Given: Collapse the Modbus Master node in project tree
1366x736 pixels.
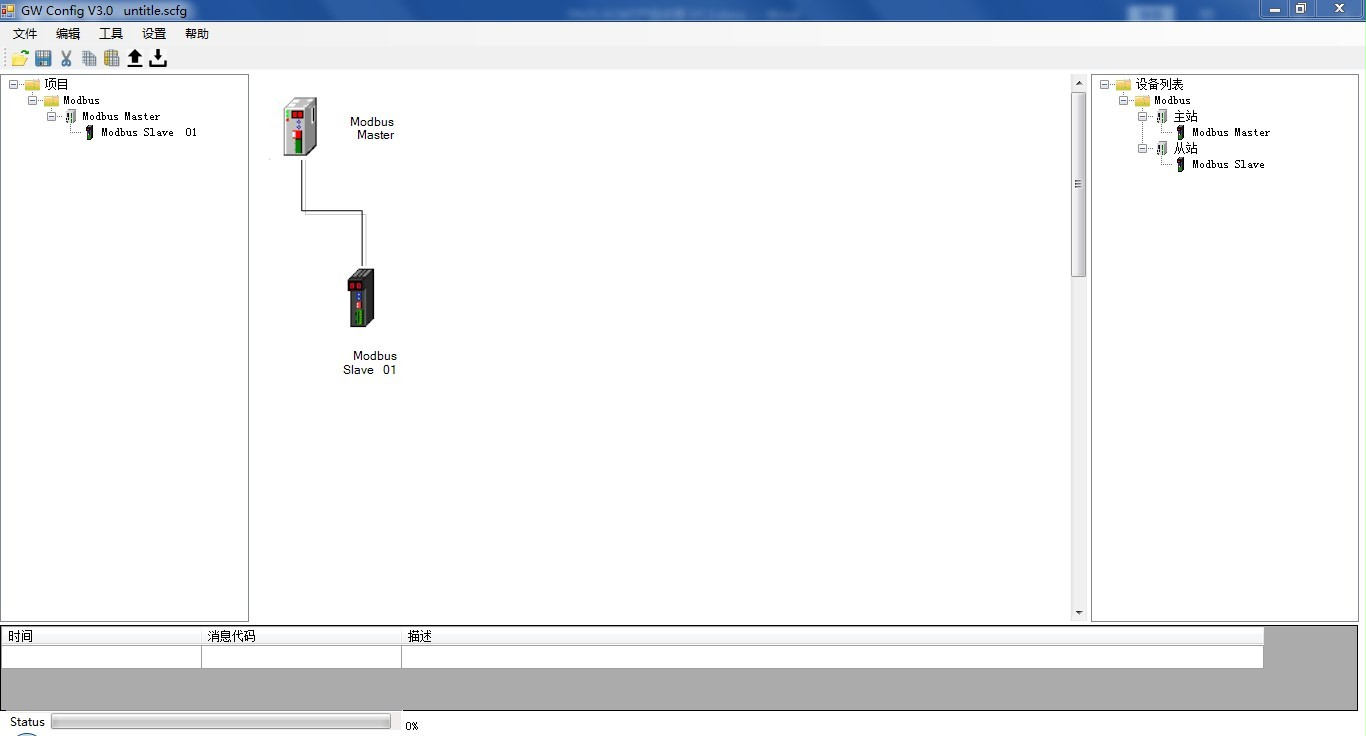Looking at the screenshot, I should tap(52, 117).
